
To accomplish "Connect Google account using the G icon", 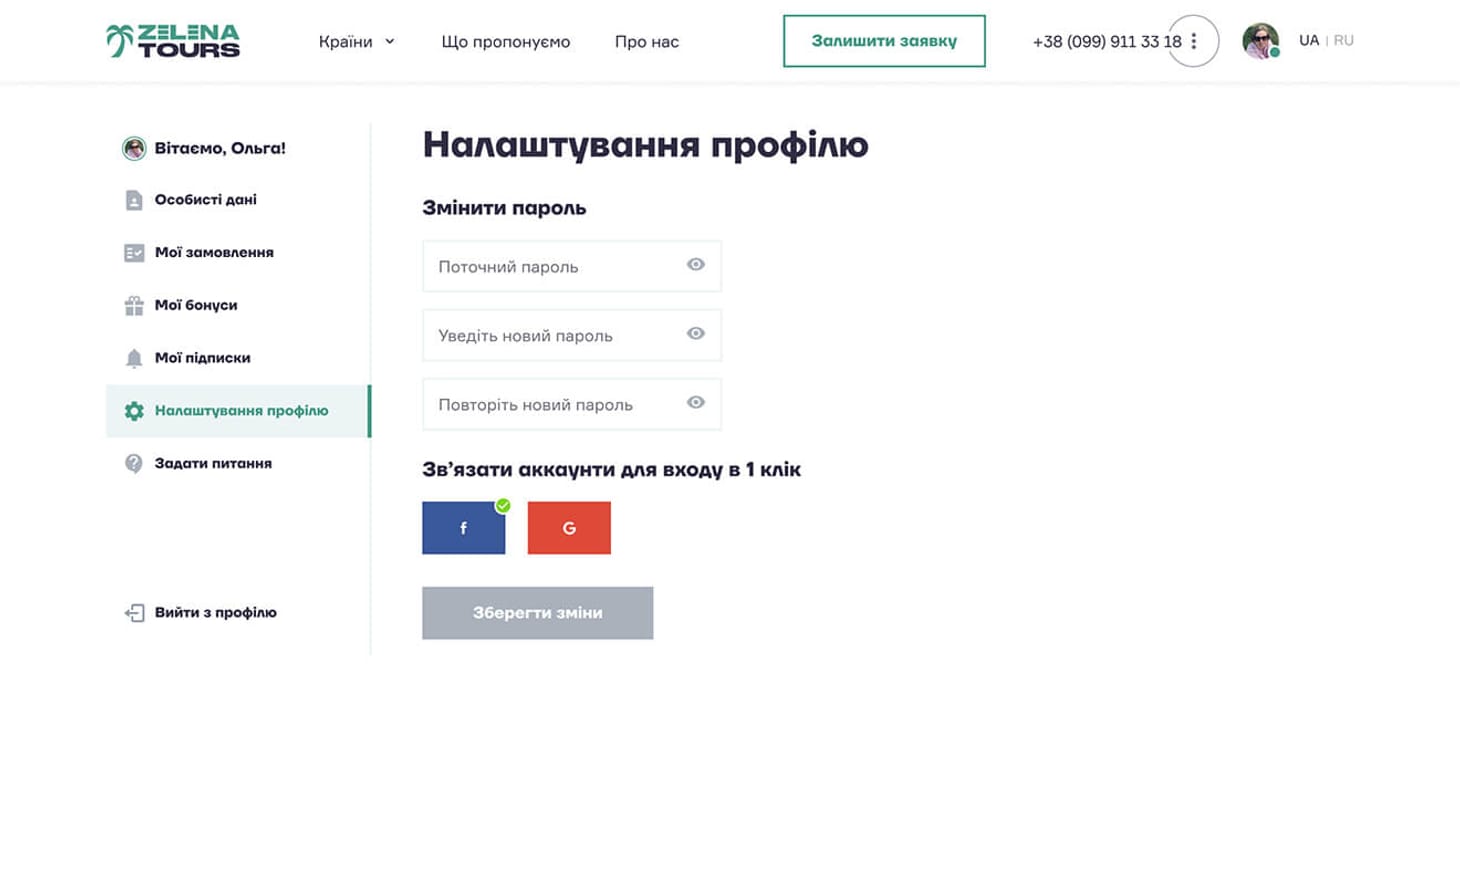I will [x=569, y=527].
